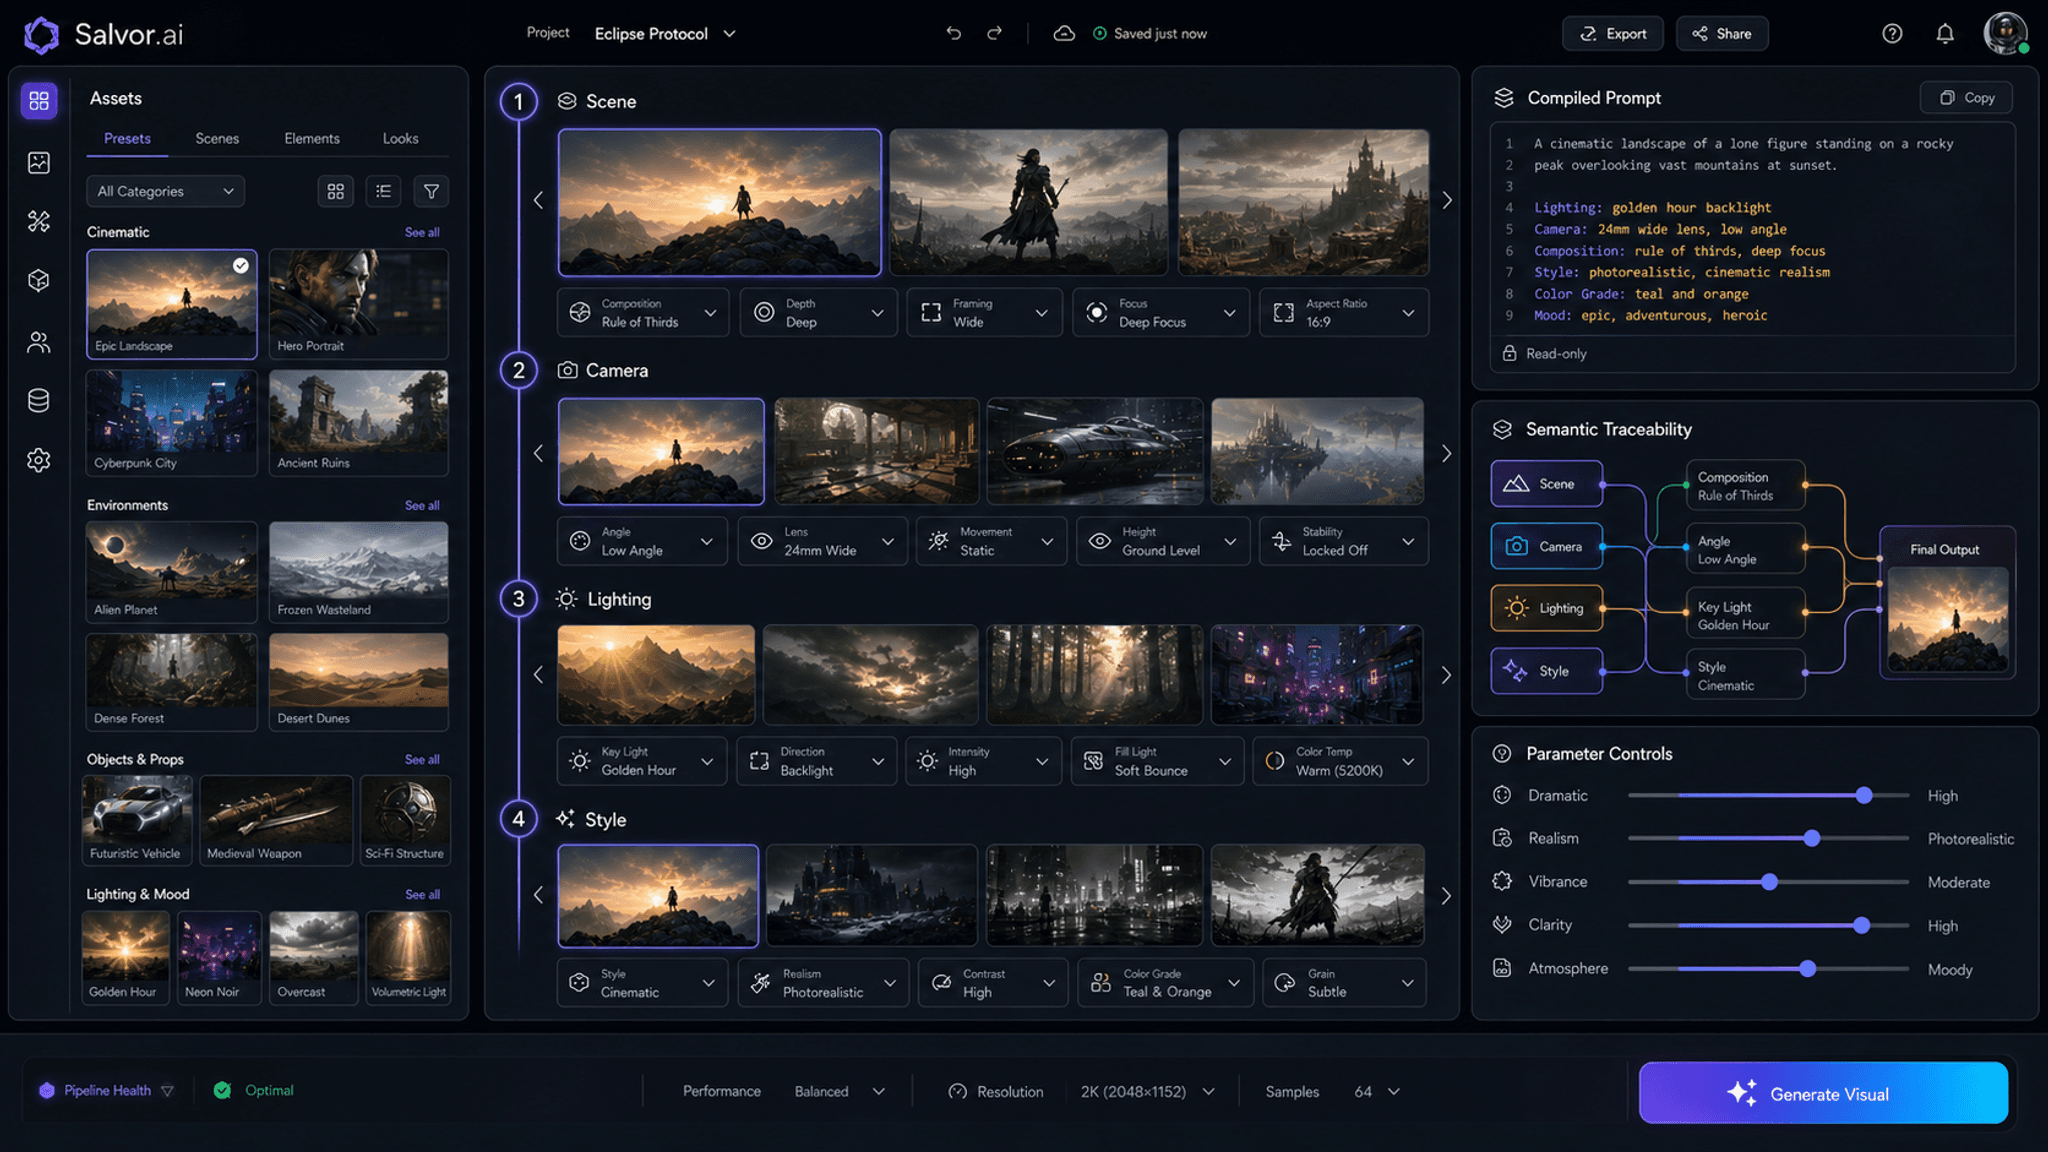Open the Color Grade Teal & Orange dropdown

(x=1166, y=983)
